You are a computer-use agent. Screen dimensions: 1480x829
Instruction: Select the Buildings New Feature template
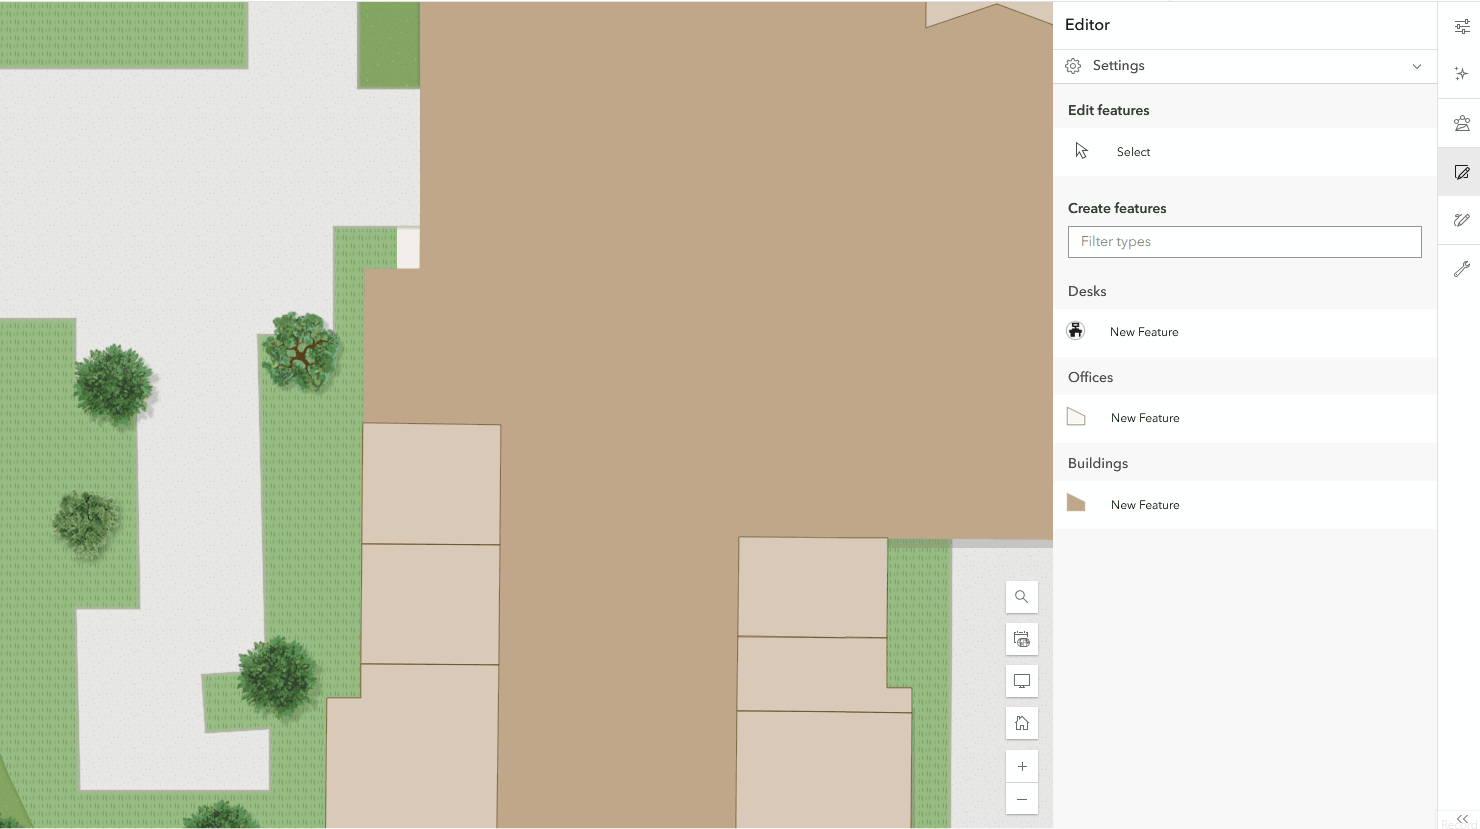click(x=1145, y=505)
